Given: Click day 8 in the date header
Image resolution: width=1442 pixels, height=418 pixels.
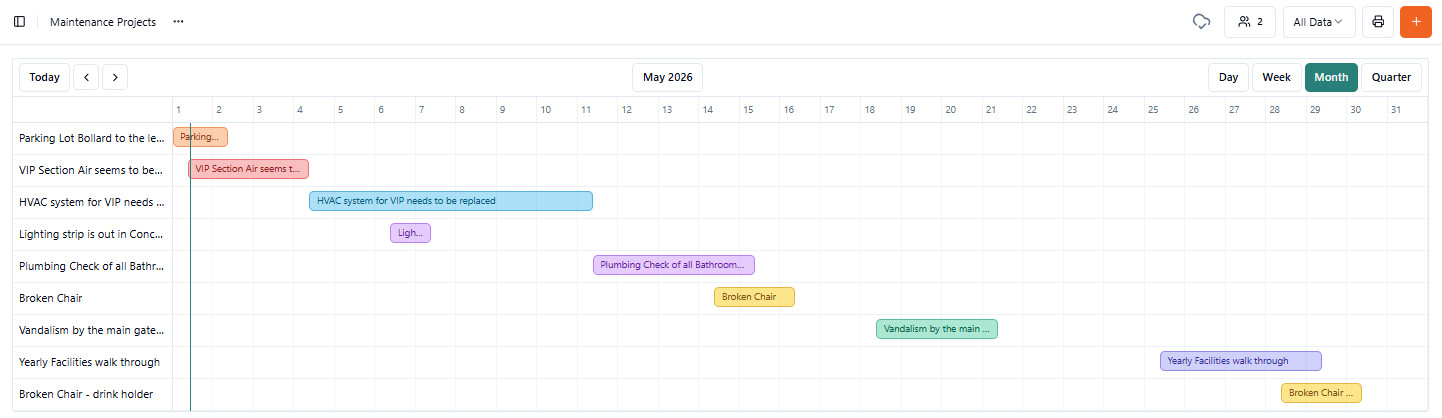Looking at the screenshot, I should [x=462, y=109].
